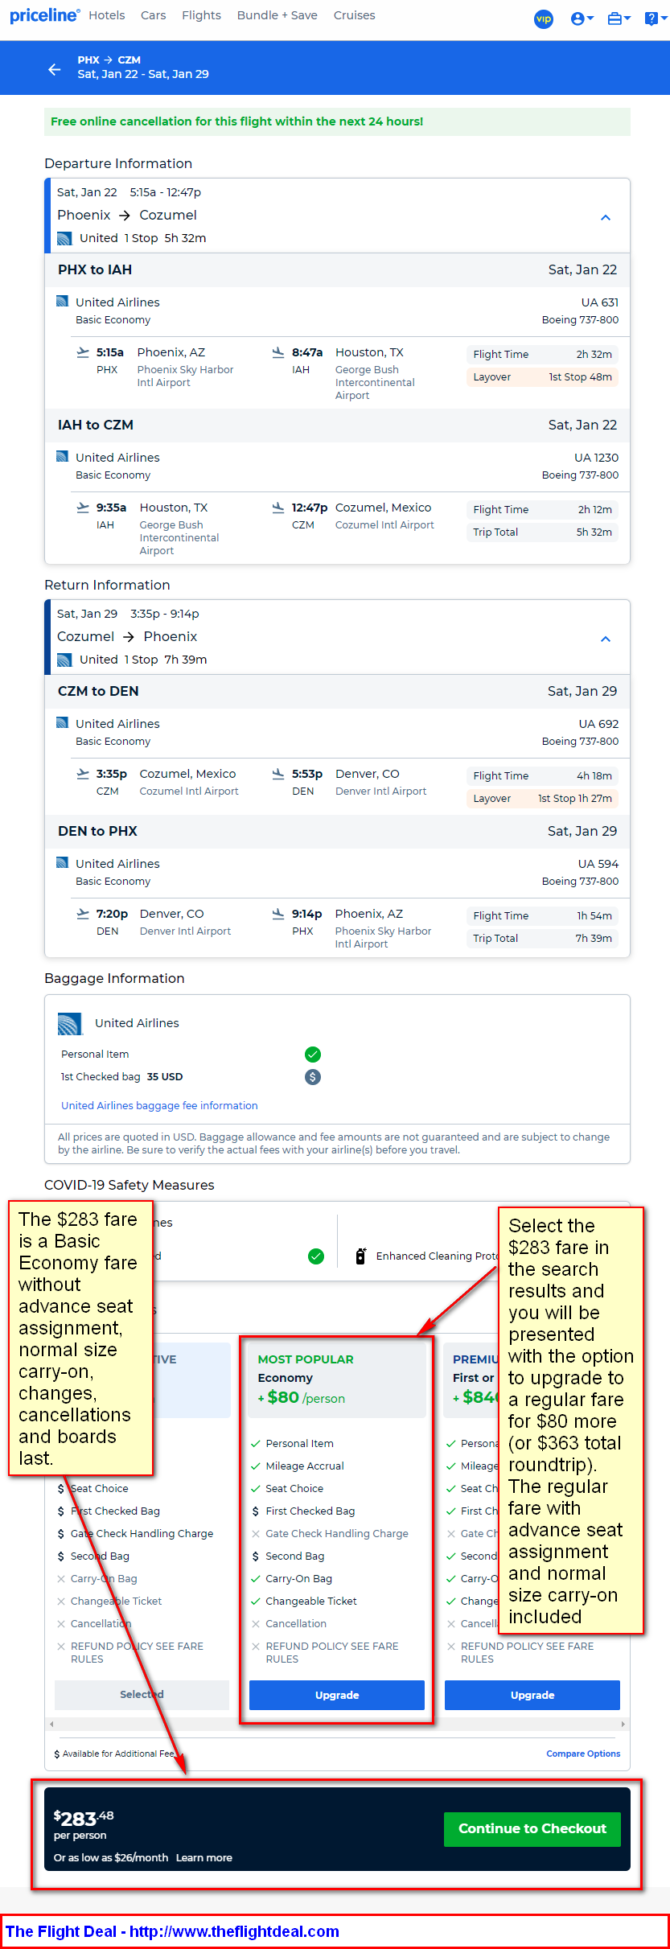Open the My Trips suitcase dropdown

[x=619, y=19]
